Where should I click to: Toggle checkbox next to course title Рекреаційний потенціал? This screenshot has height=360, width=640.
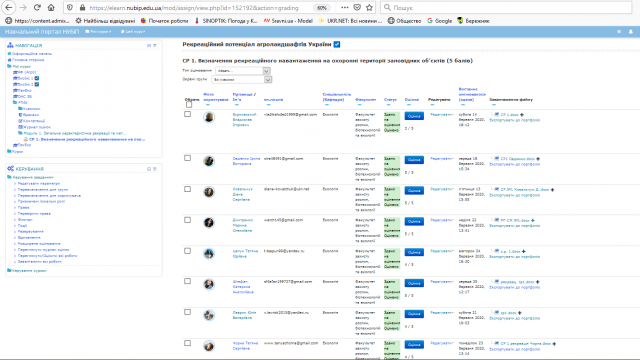point(337,44)
